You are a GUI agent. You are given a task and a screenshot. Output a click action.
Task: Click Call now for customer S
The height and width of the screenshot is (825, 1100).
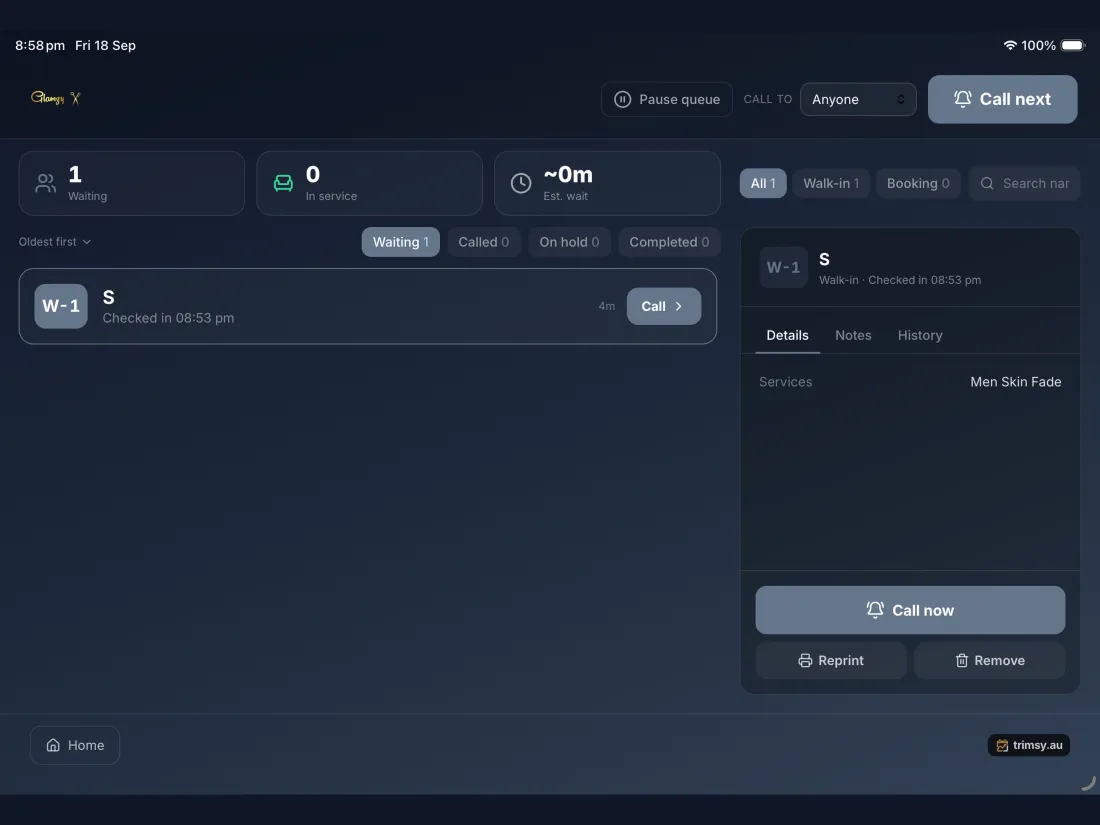[910, 610]
